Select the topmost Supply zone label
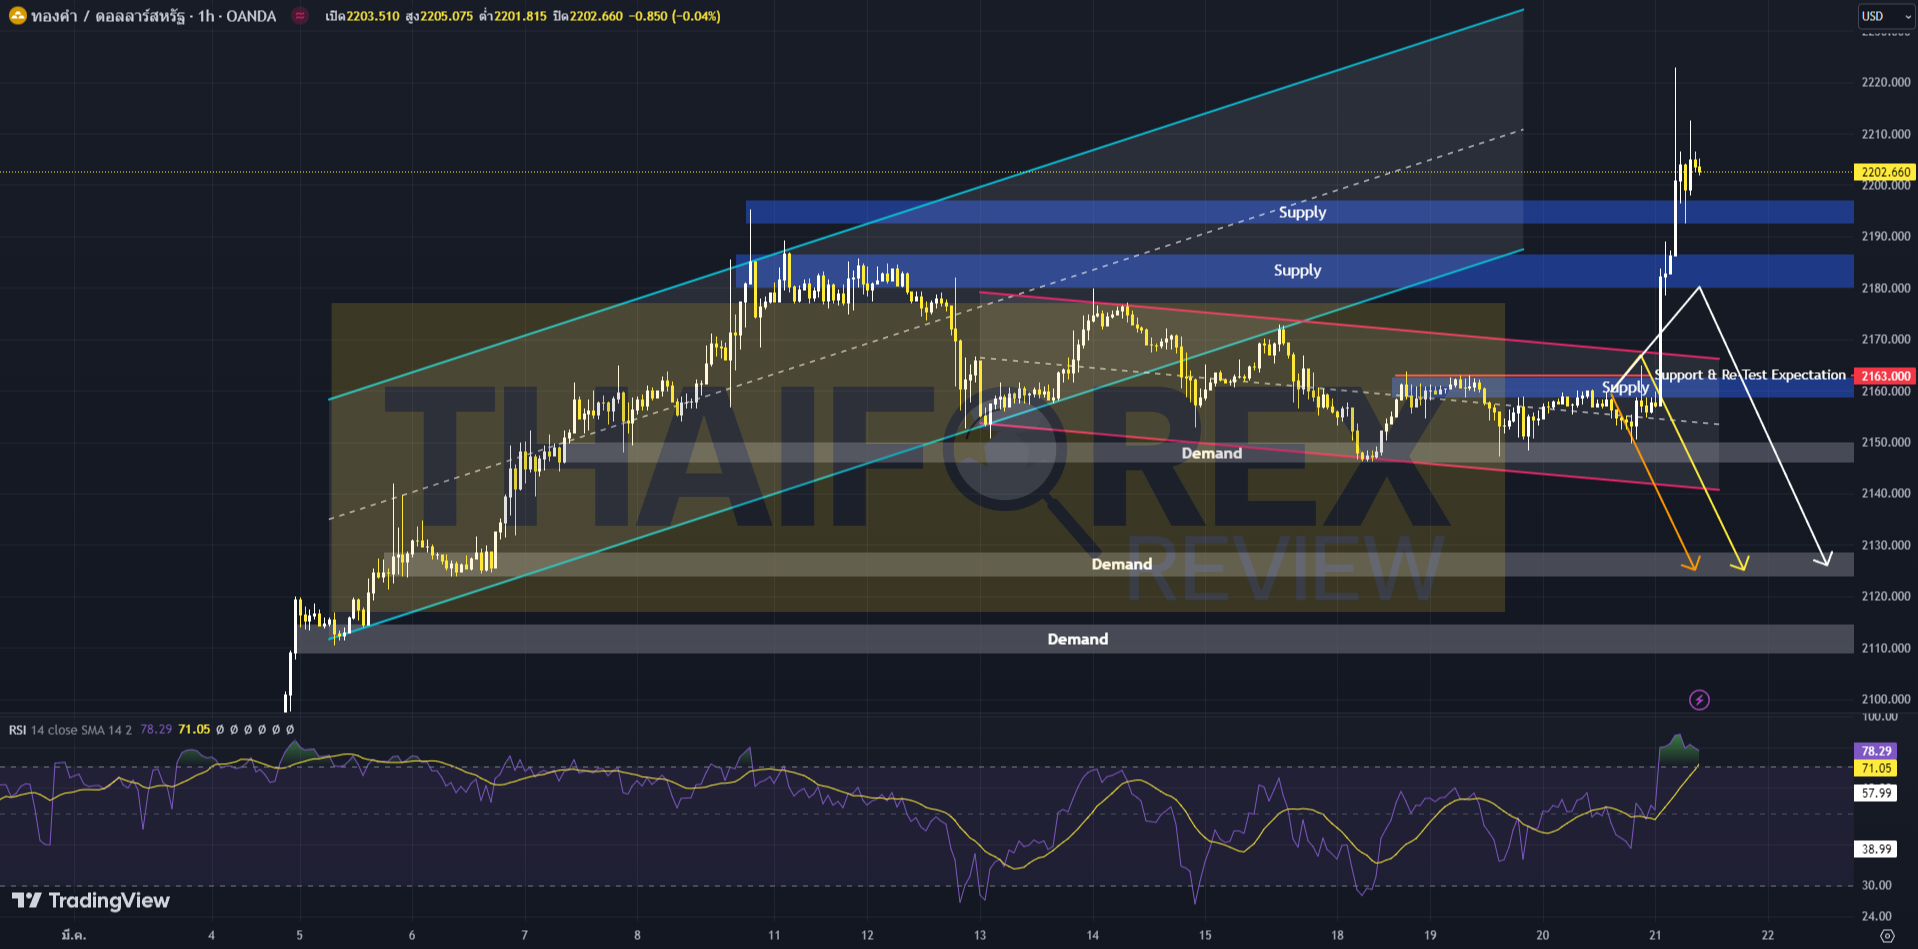The width and height of the screenshot is (1918, 949). point(1302,212)
